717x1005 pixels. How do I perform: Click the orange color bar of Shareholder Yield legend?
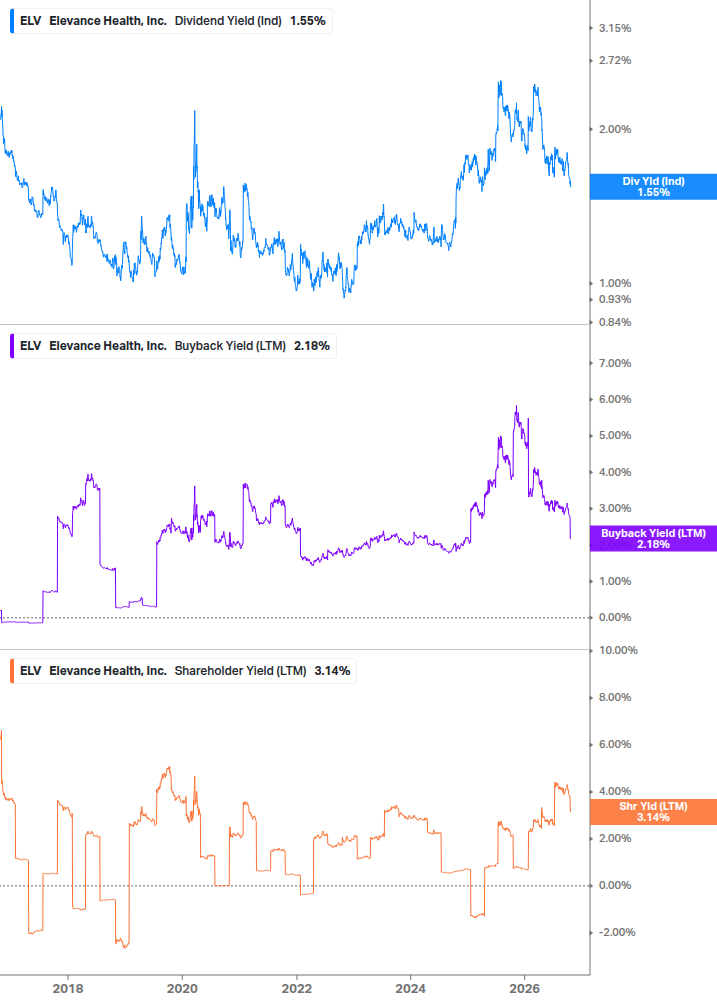point(12,671)
